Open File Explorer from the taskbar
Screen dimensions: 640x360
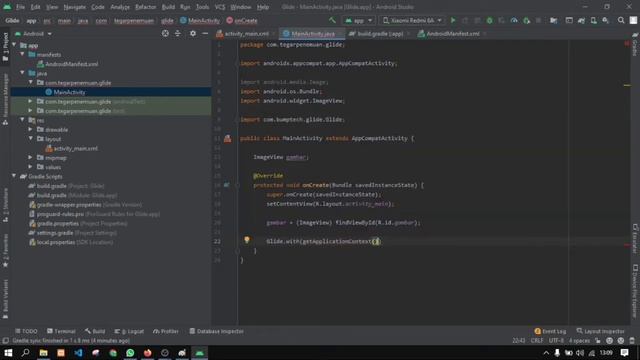43,353
